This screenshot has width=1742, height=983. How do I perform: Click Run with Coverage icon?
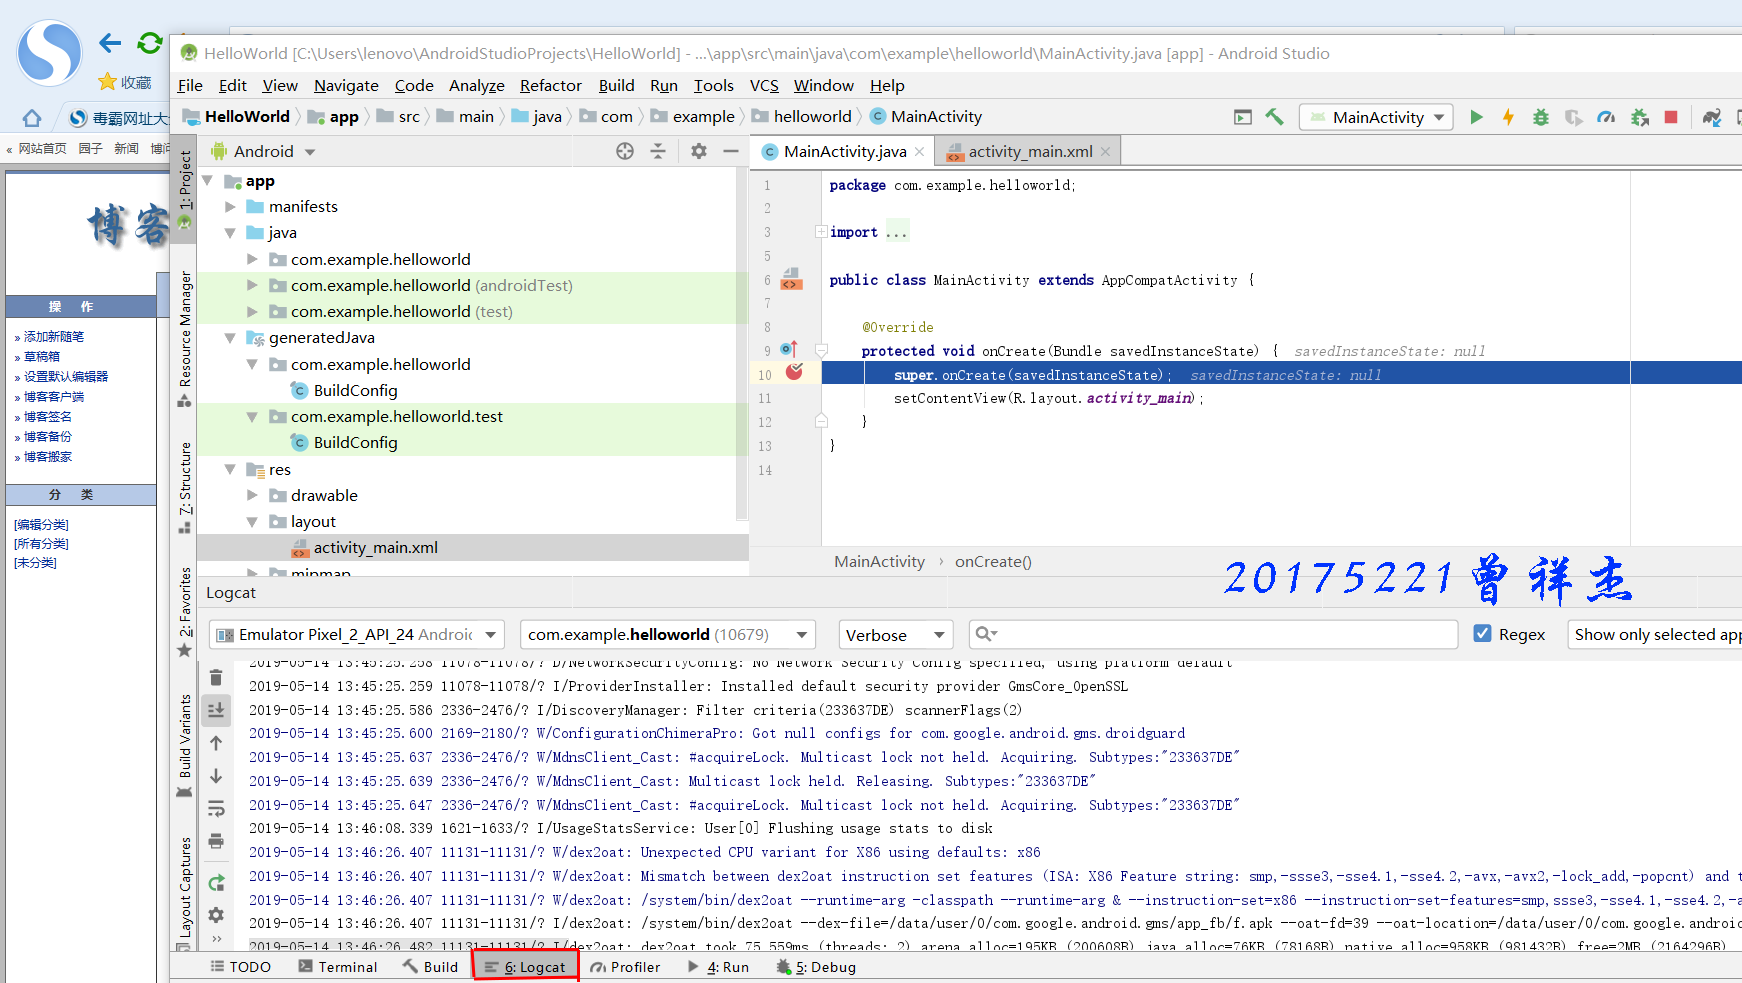click(1573, 117)
